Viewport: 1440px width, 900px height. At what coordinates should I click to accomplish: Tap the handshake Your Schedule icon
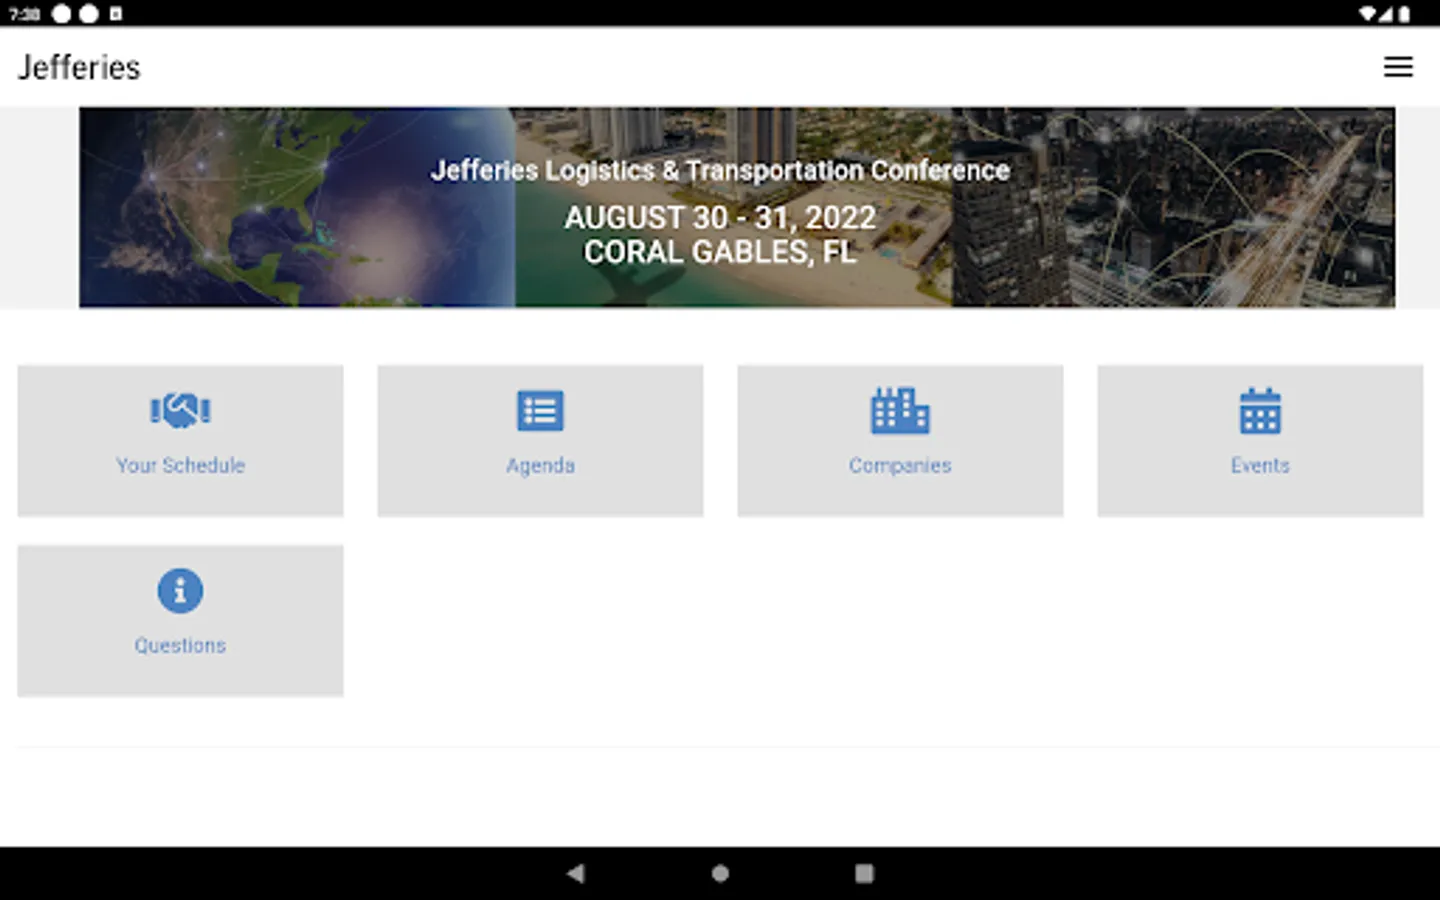point(180,410)
